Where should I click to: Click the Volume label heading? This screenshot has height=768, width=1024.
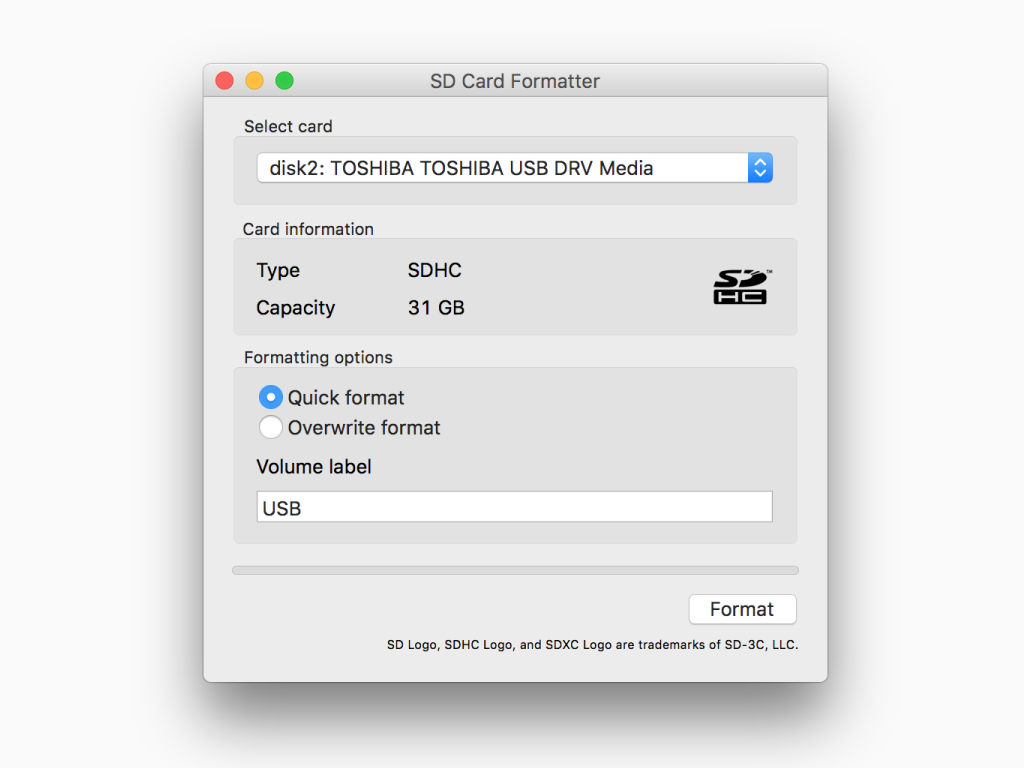tap(313, 467)
